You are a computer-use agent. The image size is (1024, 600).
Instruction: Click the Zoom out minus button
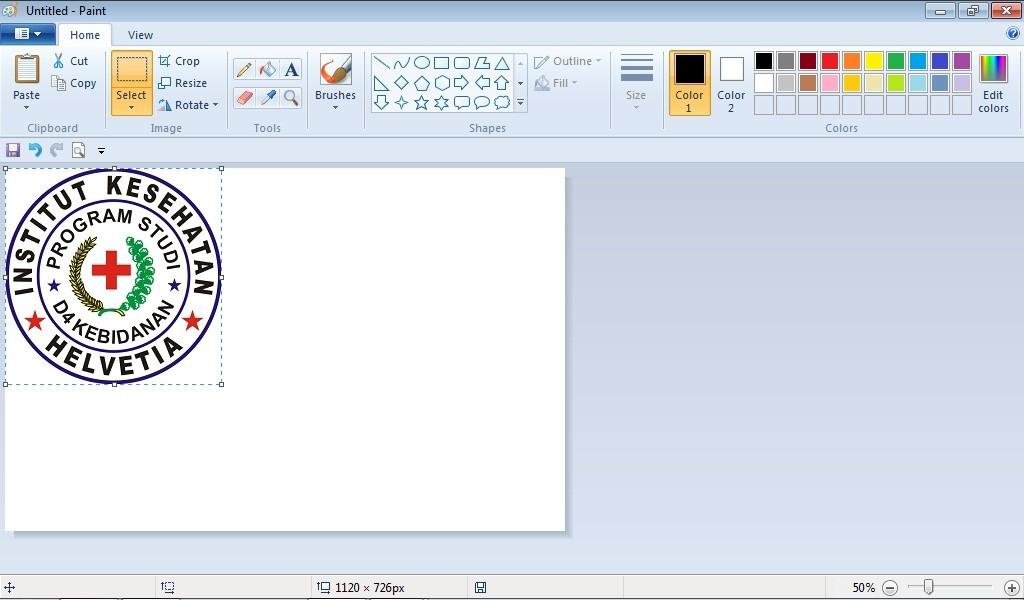pyautogui.click(x=890, y=588)
